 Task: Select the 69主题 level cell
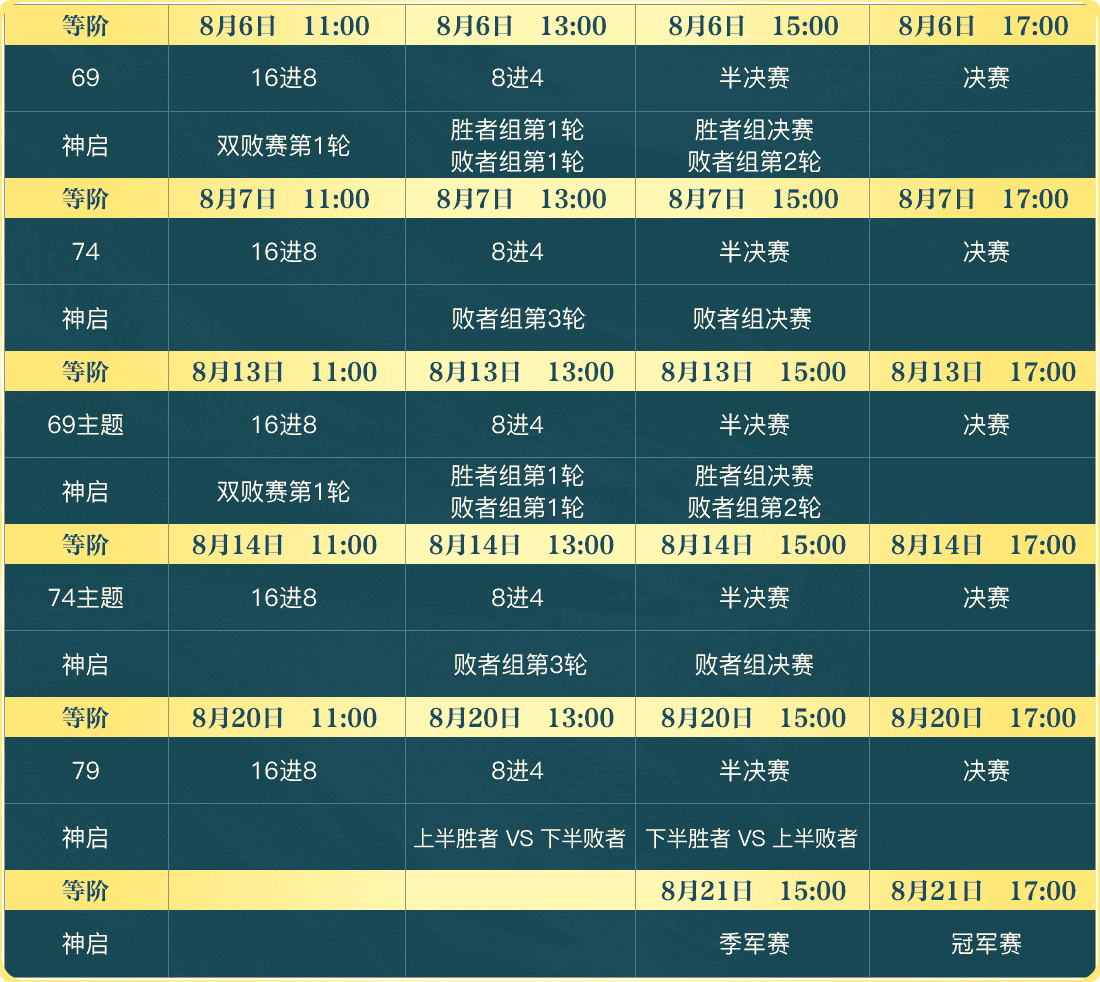[86, 425]
